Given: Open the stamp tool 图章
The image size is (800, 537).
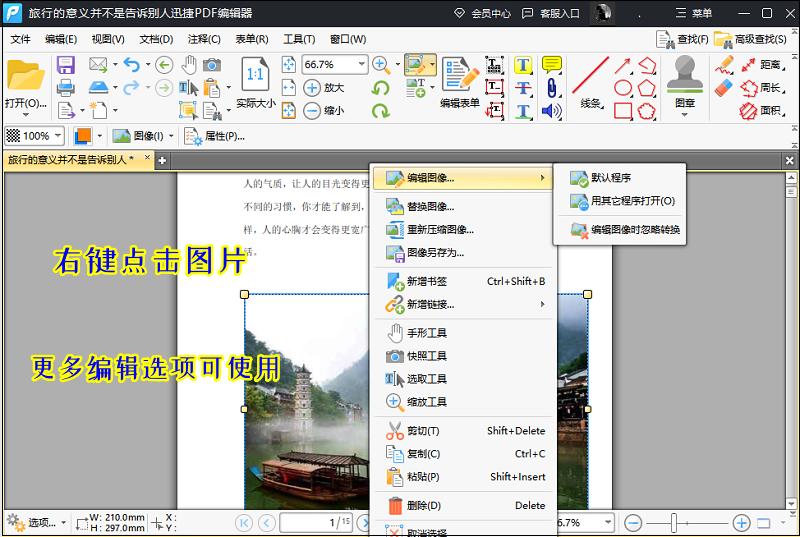Looking at the screenshot, I should click(685, 84).
